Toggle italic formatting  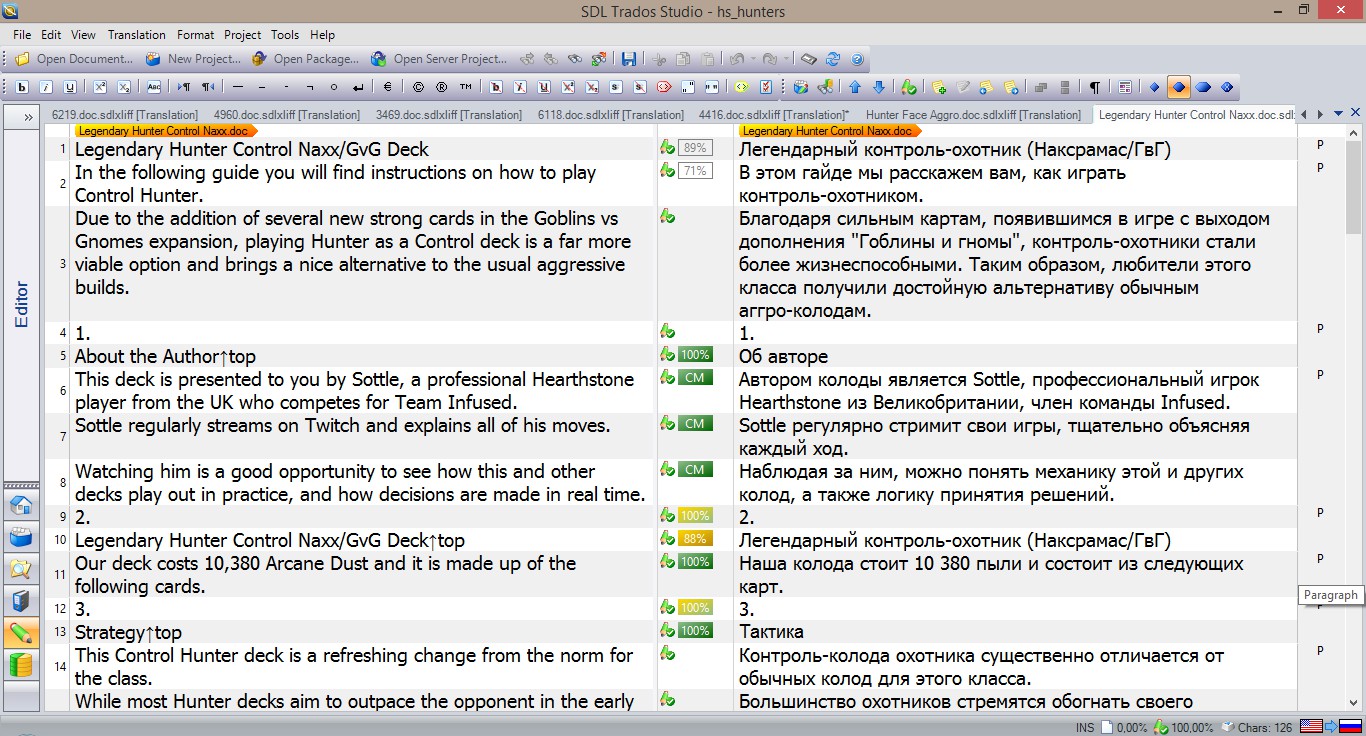[x=46, y=87]
